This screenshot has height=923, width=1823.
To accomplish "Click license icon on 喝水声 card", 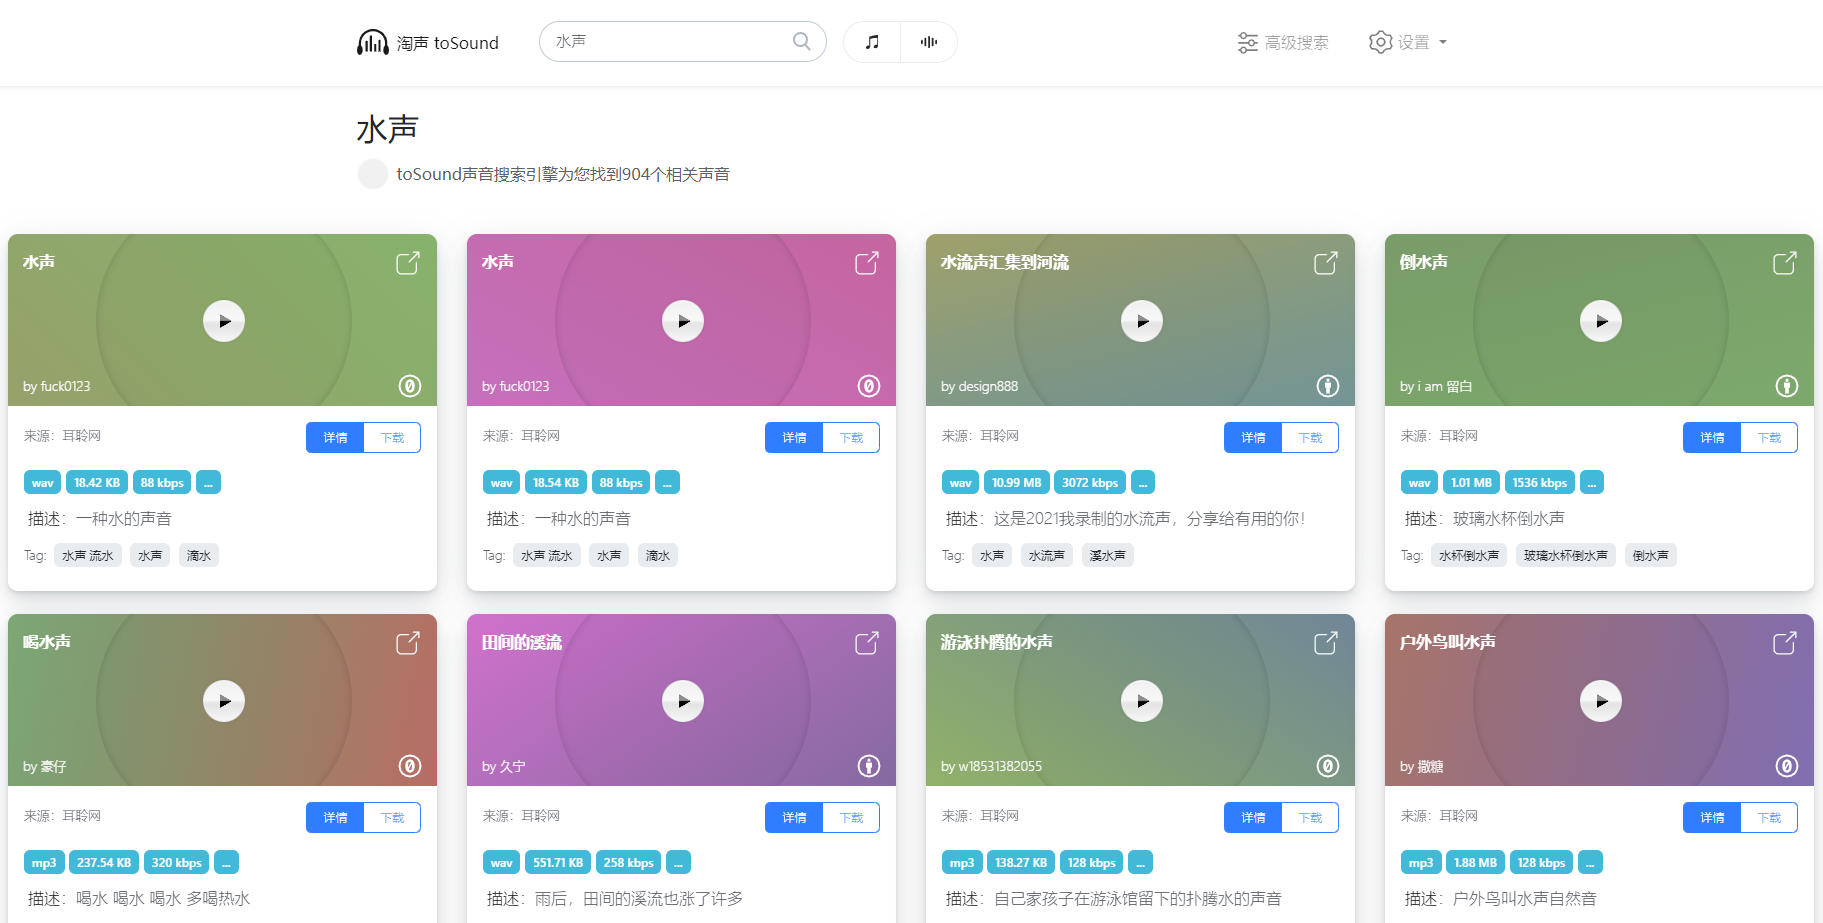I will coord(410,766).
